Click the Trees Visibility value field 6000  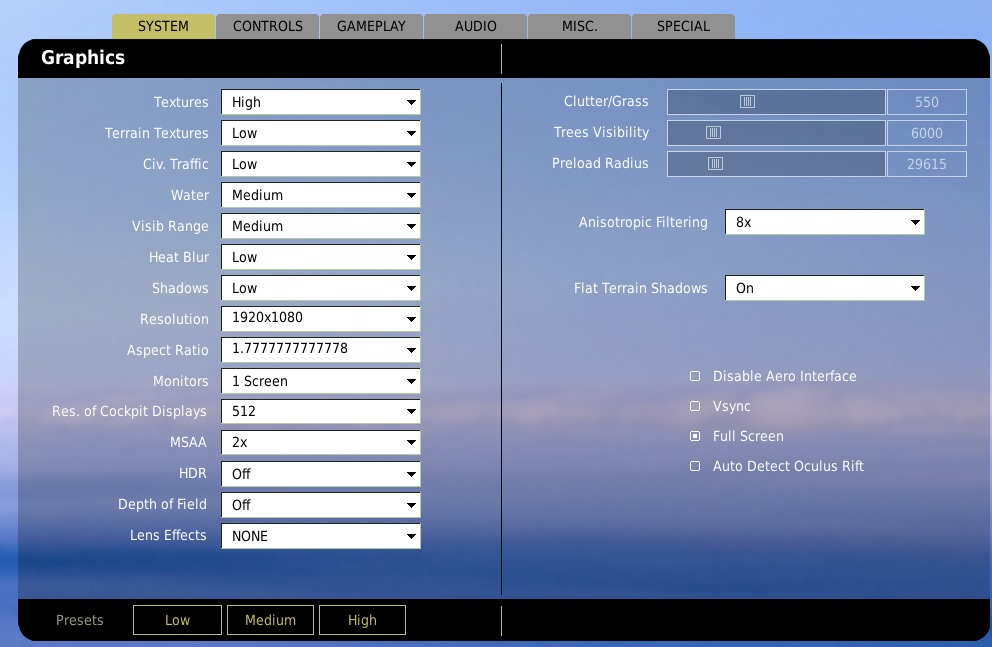(x=927, y=133)
